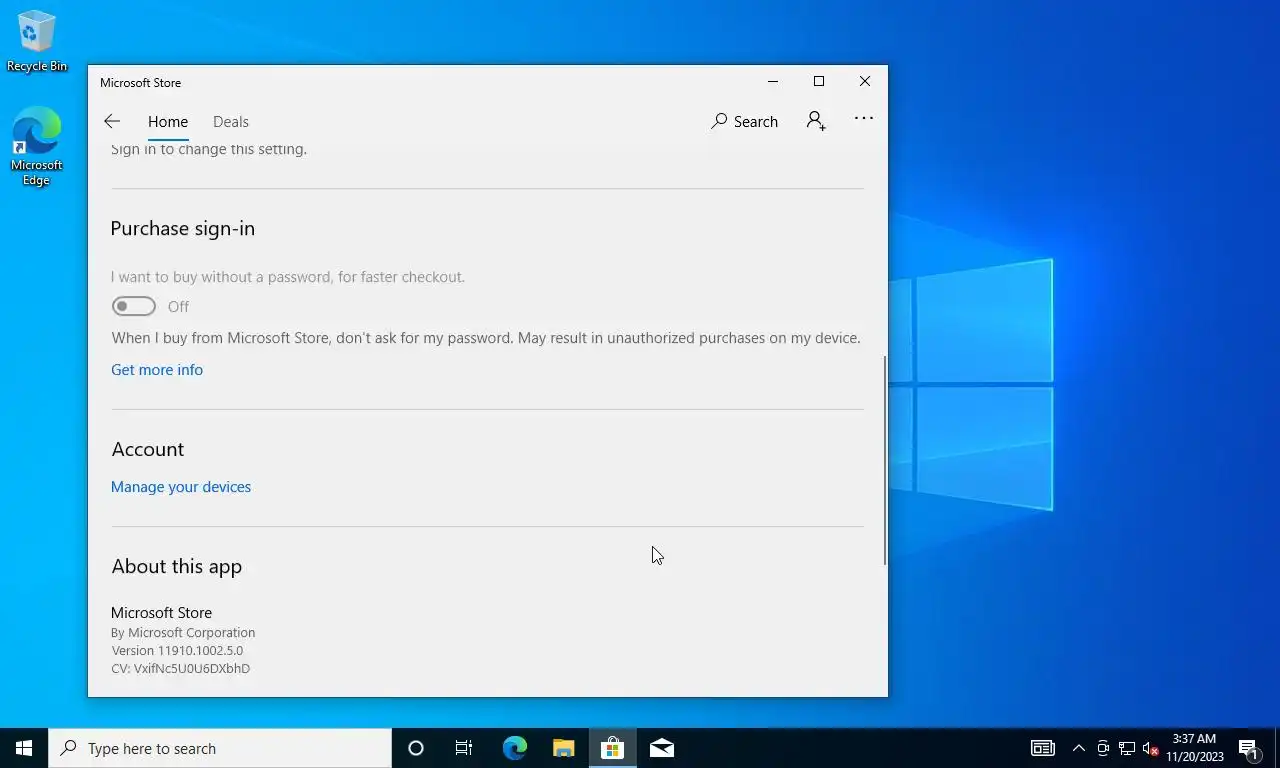
Task: Open File Explorer from the taskbar
Action: pyautogui.click(x=563, y=748)
